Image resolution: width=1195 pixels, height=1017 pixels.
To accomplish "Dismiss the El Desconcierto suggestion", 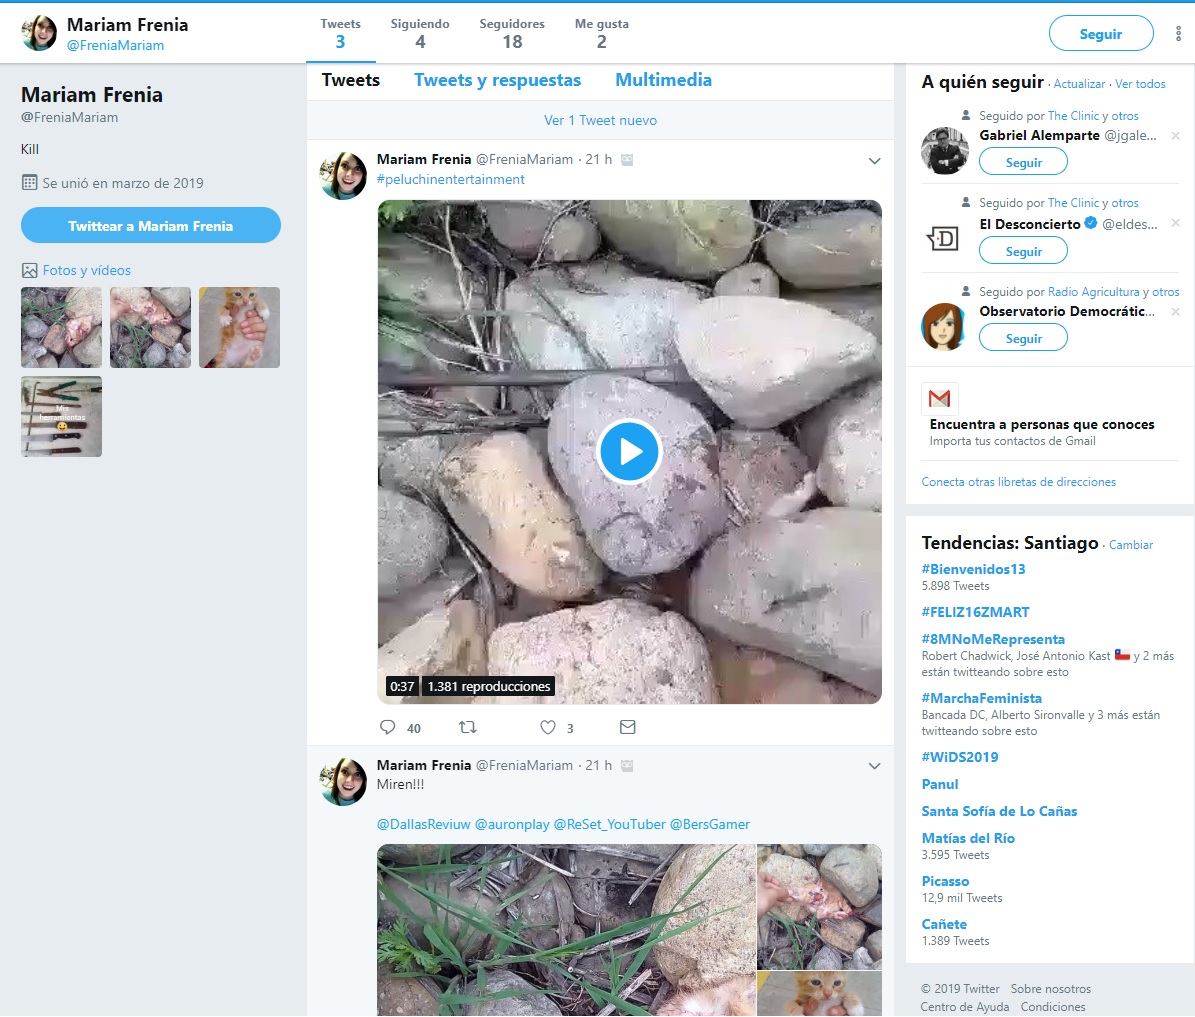I will coord(1175,224).
